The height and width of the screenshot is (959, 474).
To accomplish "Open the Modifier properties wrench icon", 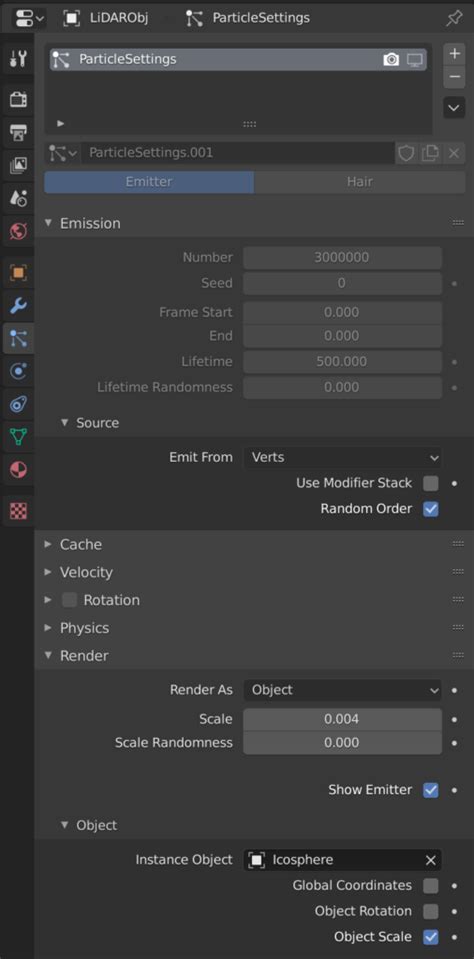I will pyautogui.click(x=18, y=305).
